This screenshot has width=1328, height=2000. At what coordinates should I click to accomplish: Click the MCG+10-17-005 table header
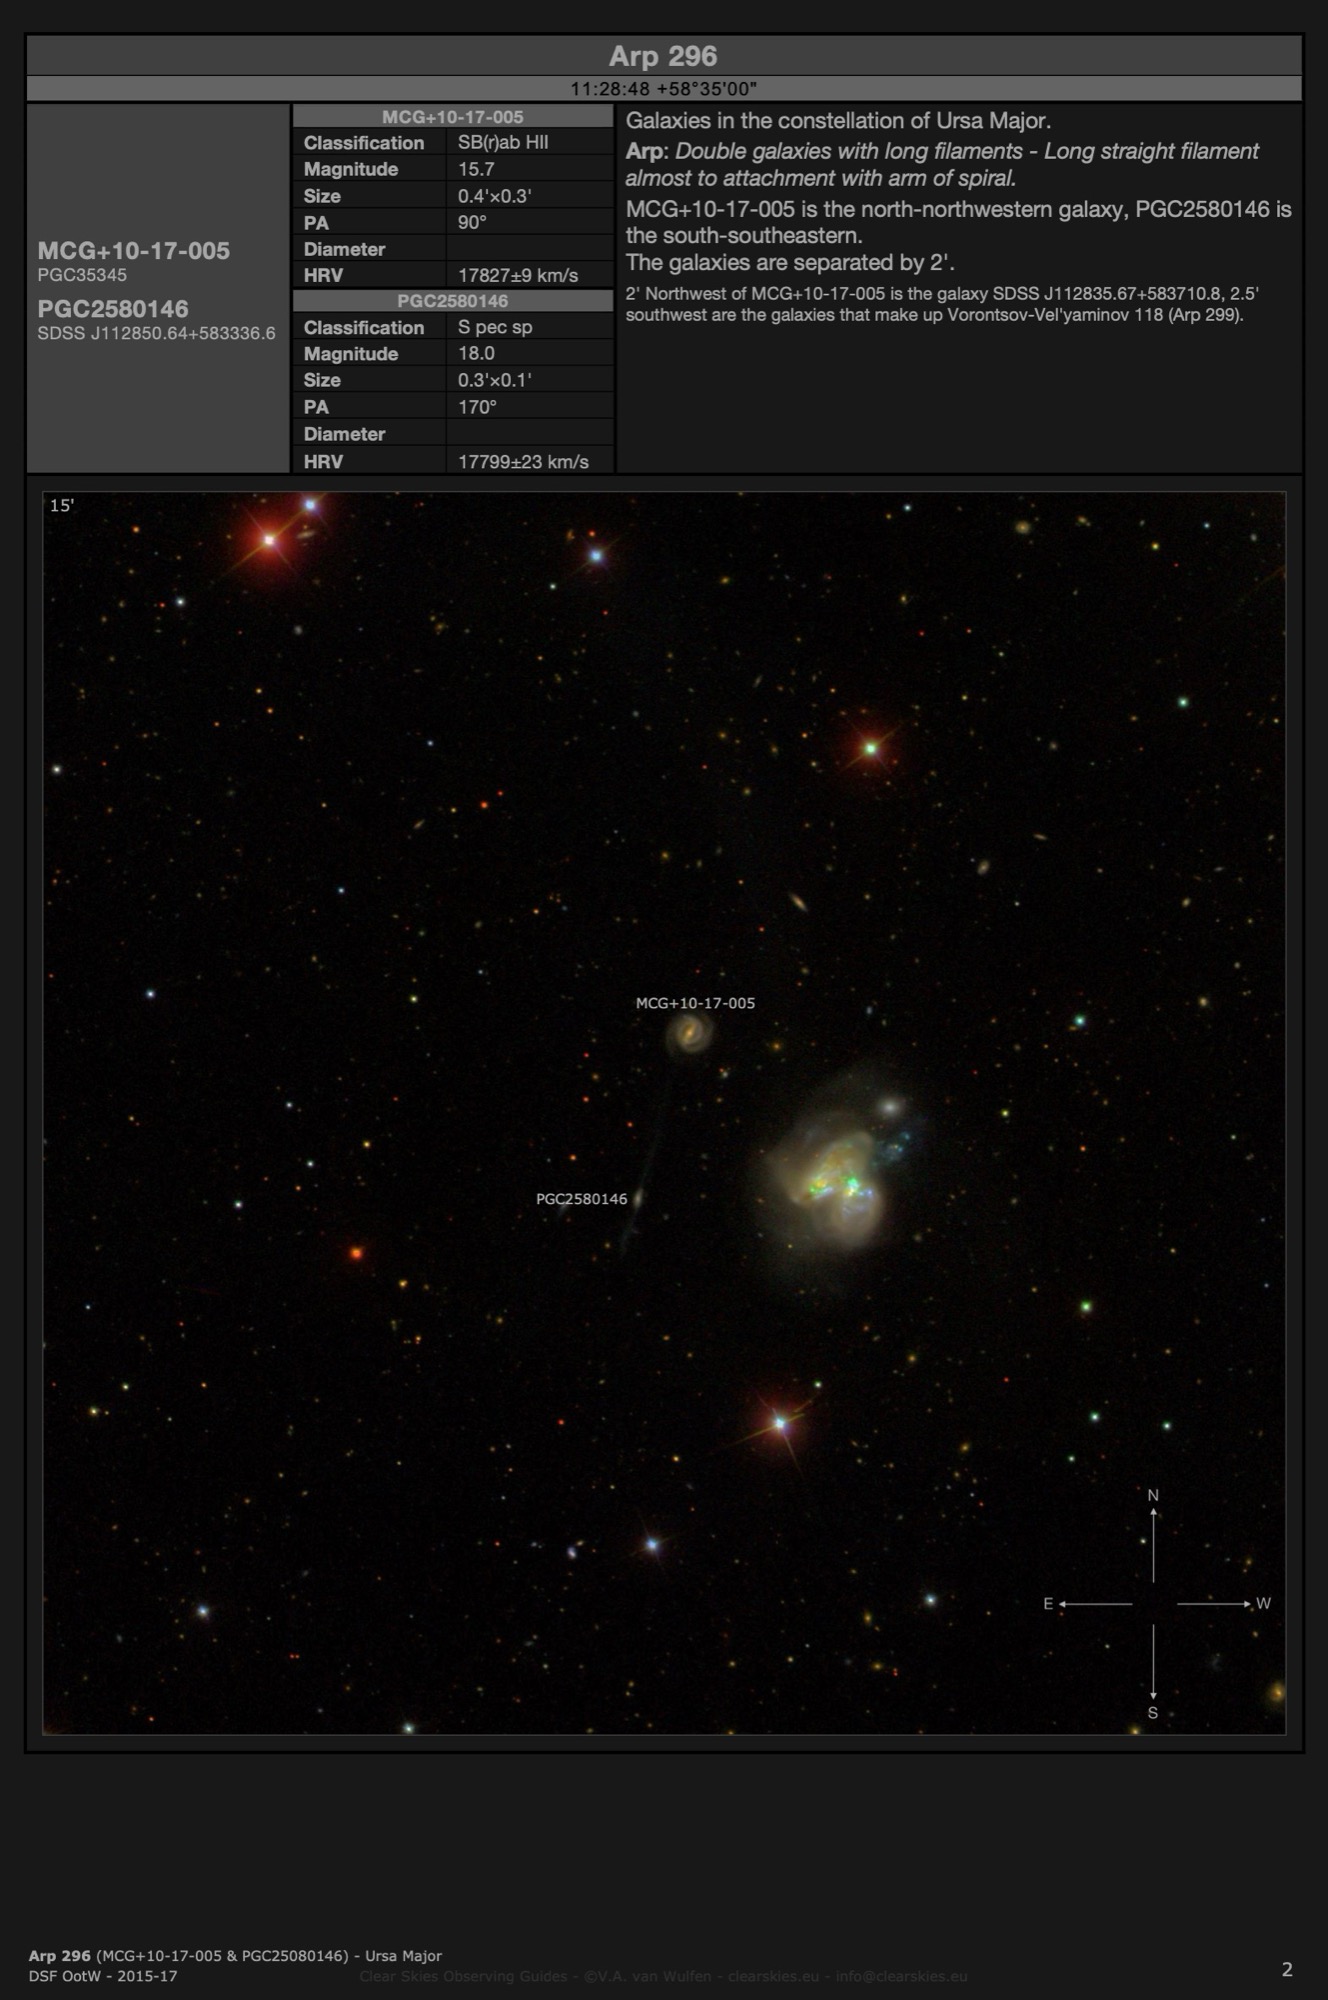coord(452,117)
